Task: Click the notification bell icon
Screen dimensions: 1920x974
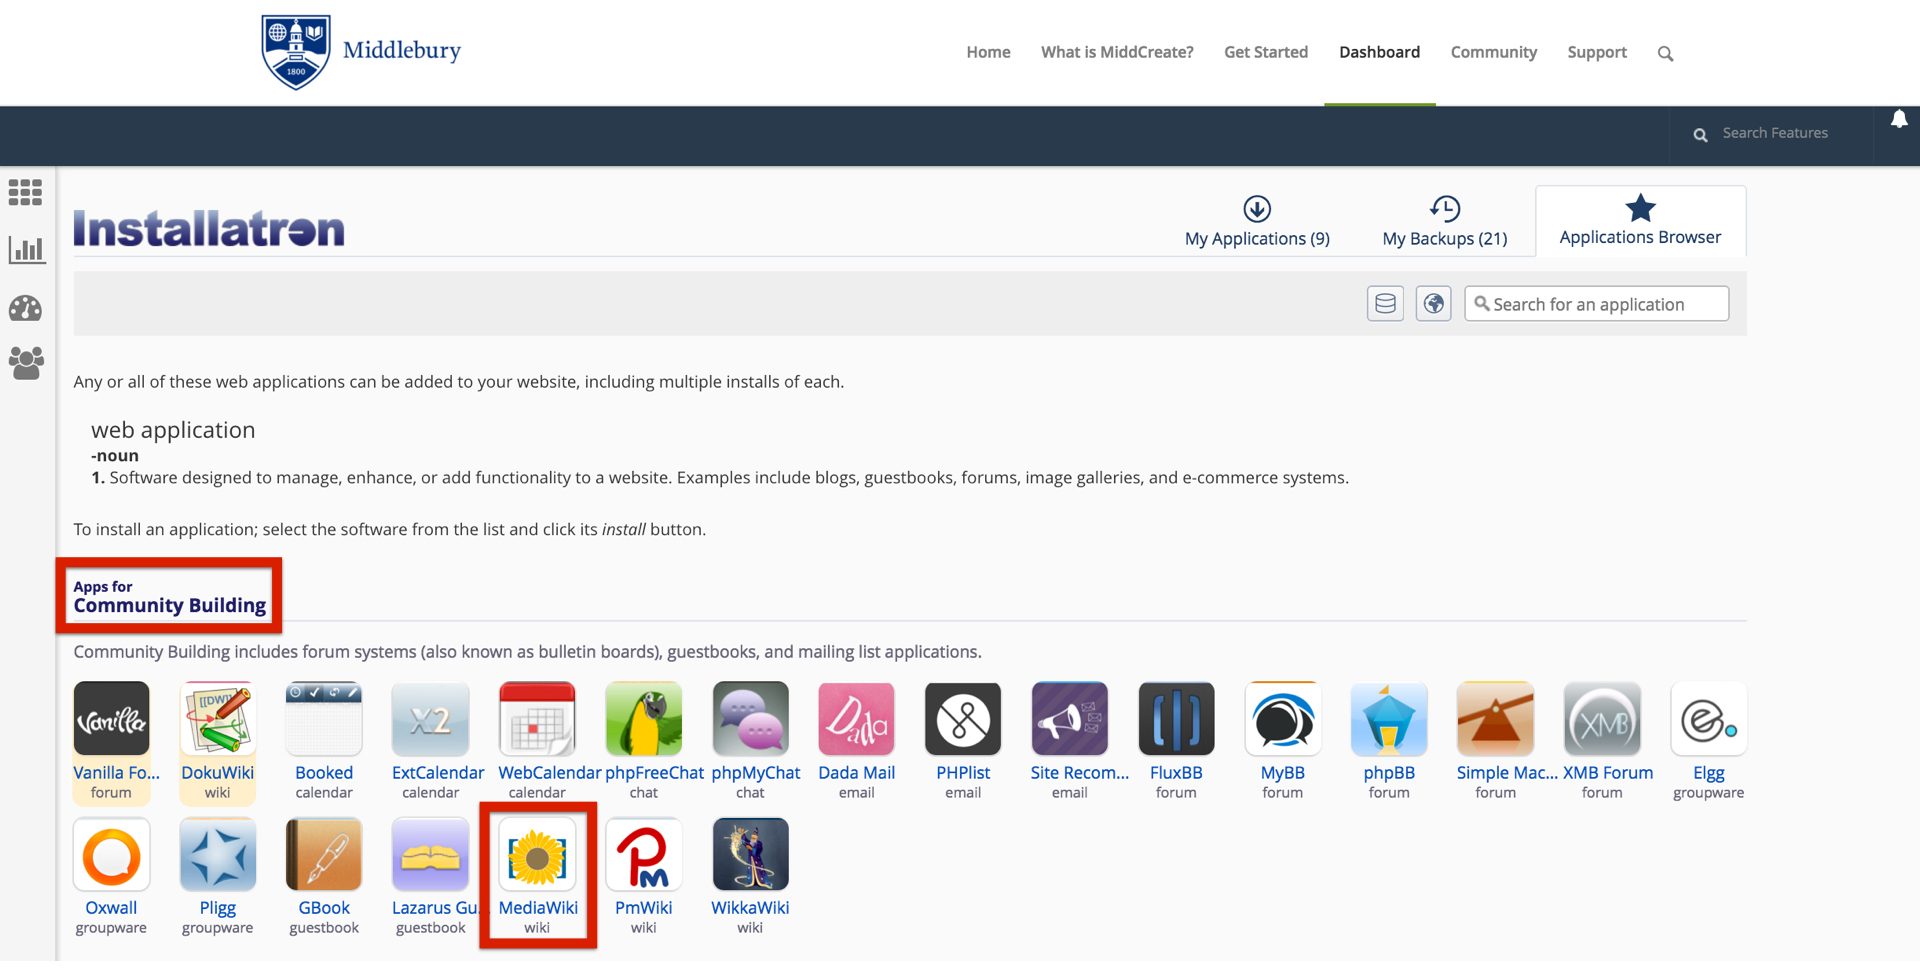Action: coord(1899,120)
